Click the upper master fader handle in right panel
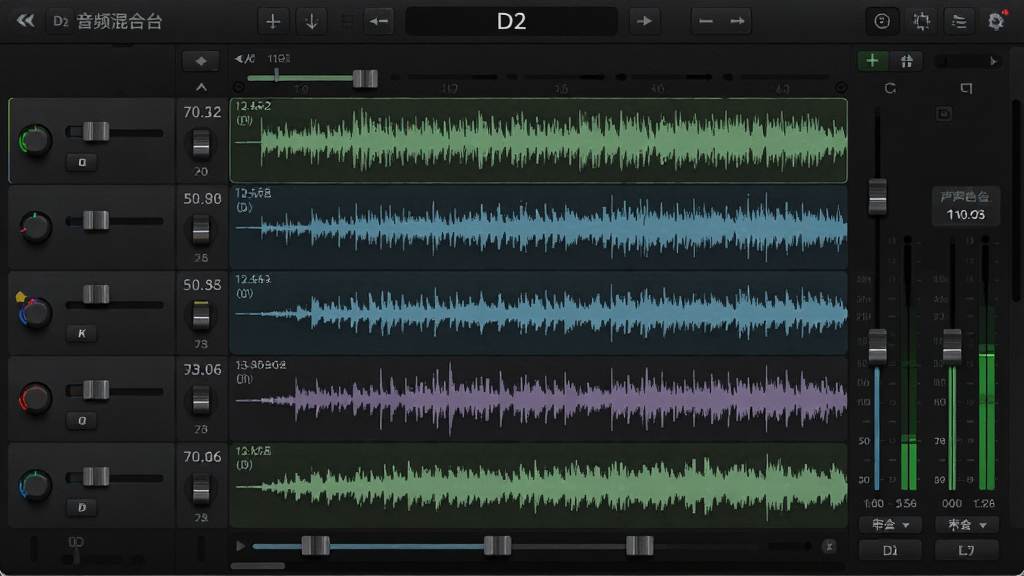Screen dimensions: 1024x576 877,196
